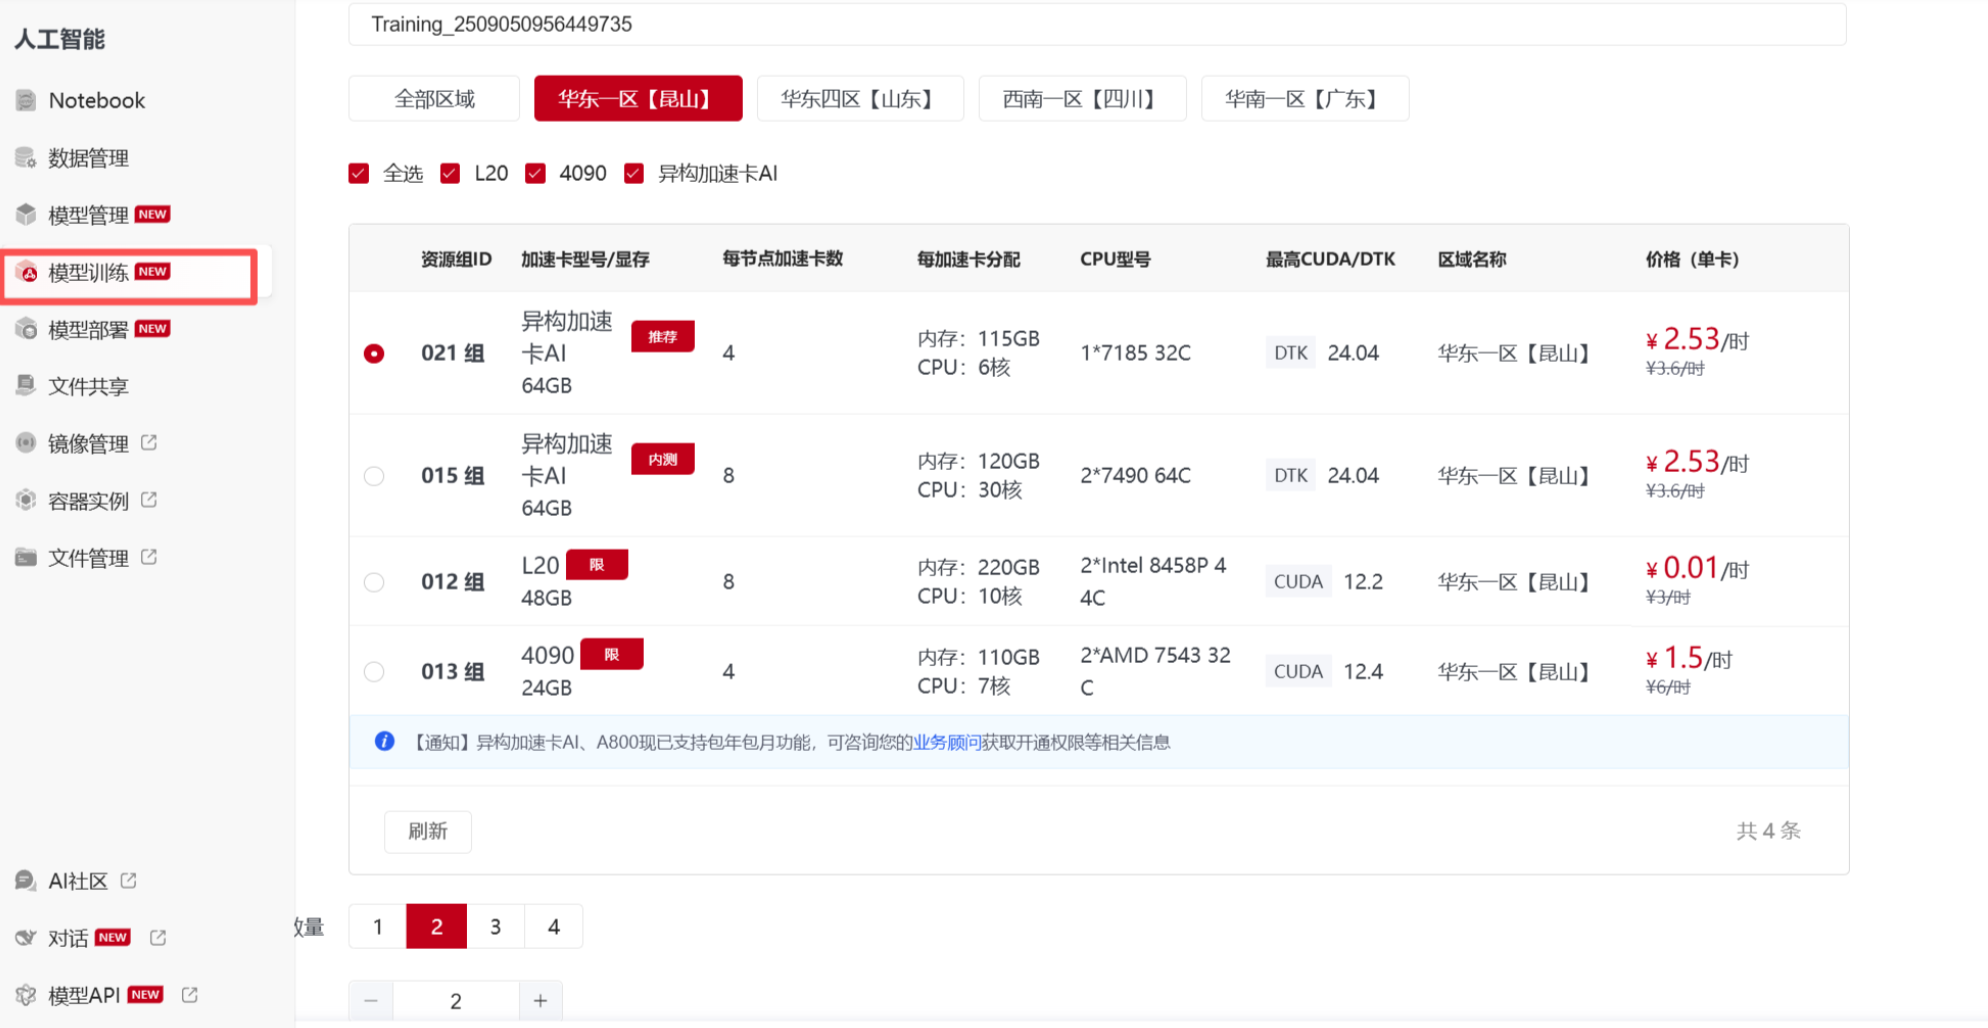The image size is (1988, 1028).
Task: Open external link icon beside 镜像管理
Action: (x=149, y=443)
